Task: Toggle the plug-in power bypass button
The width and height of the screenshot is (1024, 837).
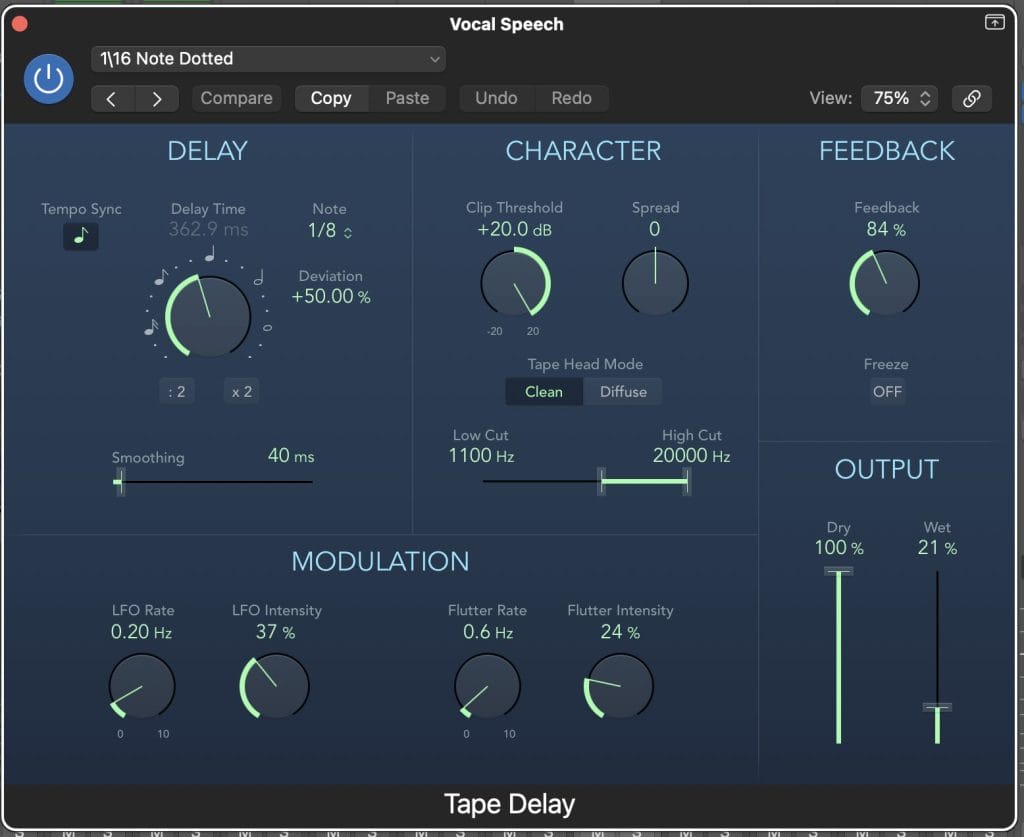Action: coord(49,79)
